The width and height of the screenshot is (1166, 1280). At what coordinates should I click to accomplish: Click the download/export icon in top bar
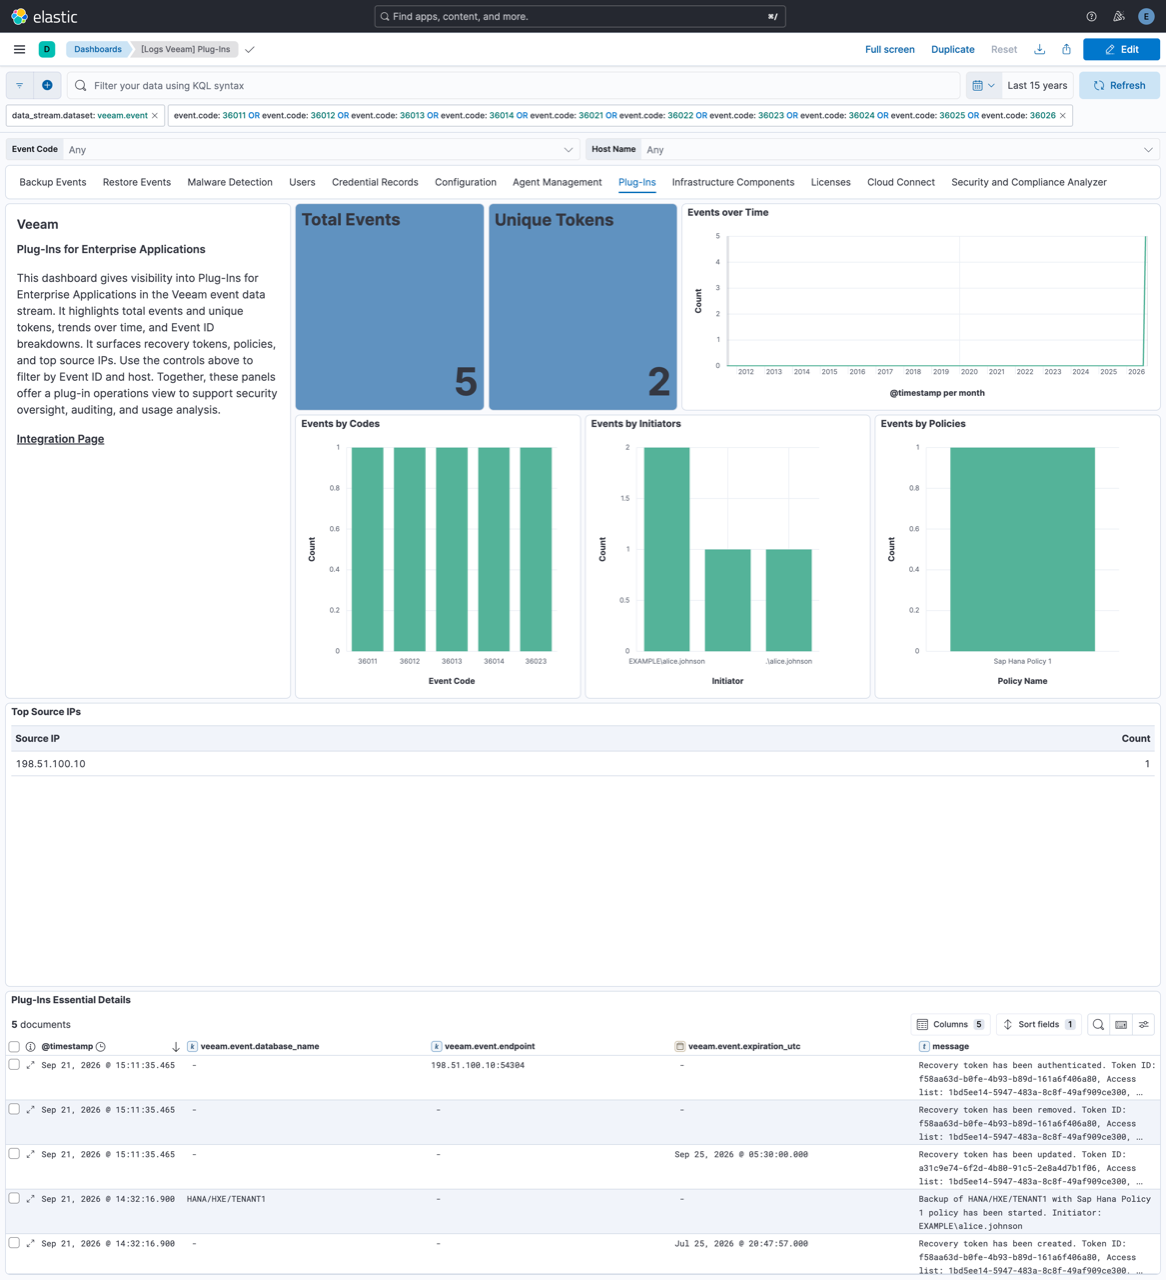click(1040, 49)
